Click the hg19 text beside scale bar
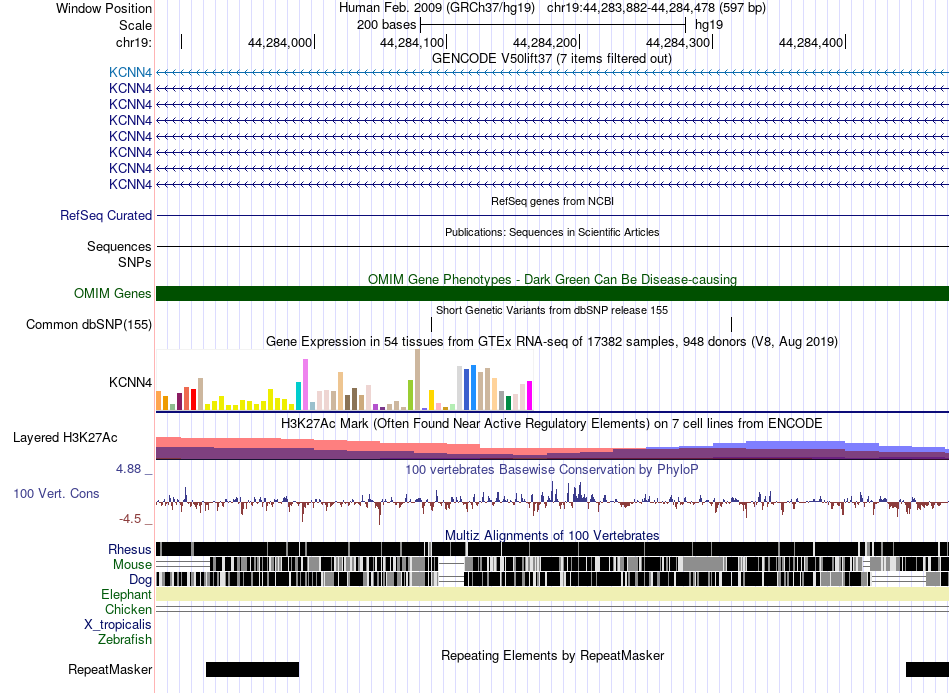The width and height of the screenshot is (950, 693). (709, 25)
